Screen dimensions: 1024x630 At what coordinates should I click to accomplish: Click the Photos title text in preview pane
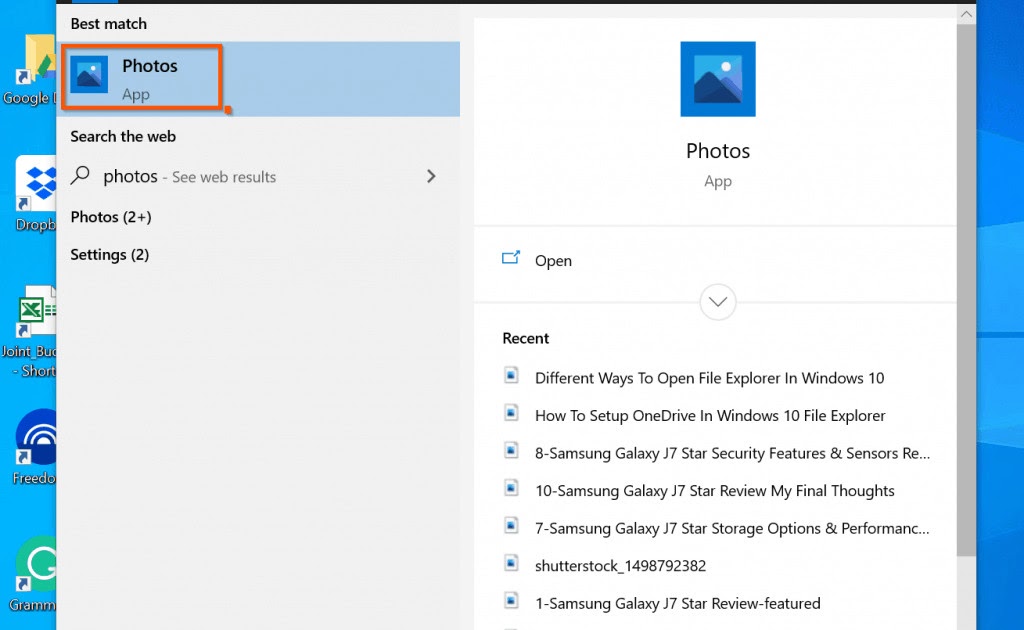[x=718, y=151]
